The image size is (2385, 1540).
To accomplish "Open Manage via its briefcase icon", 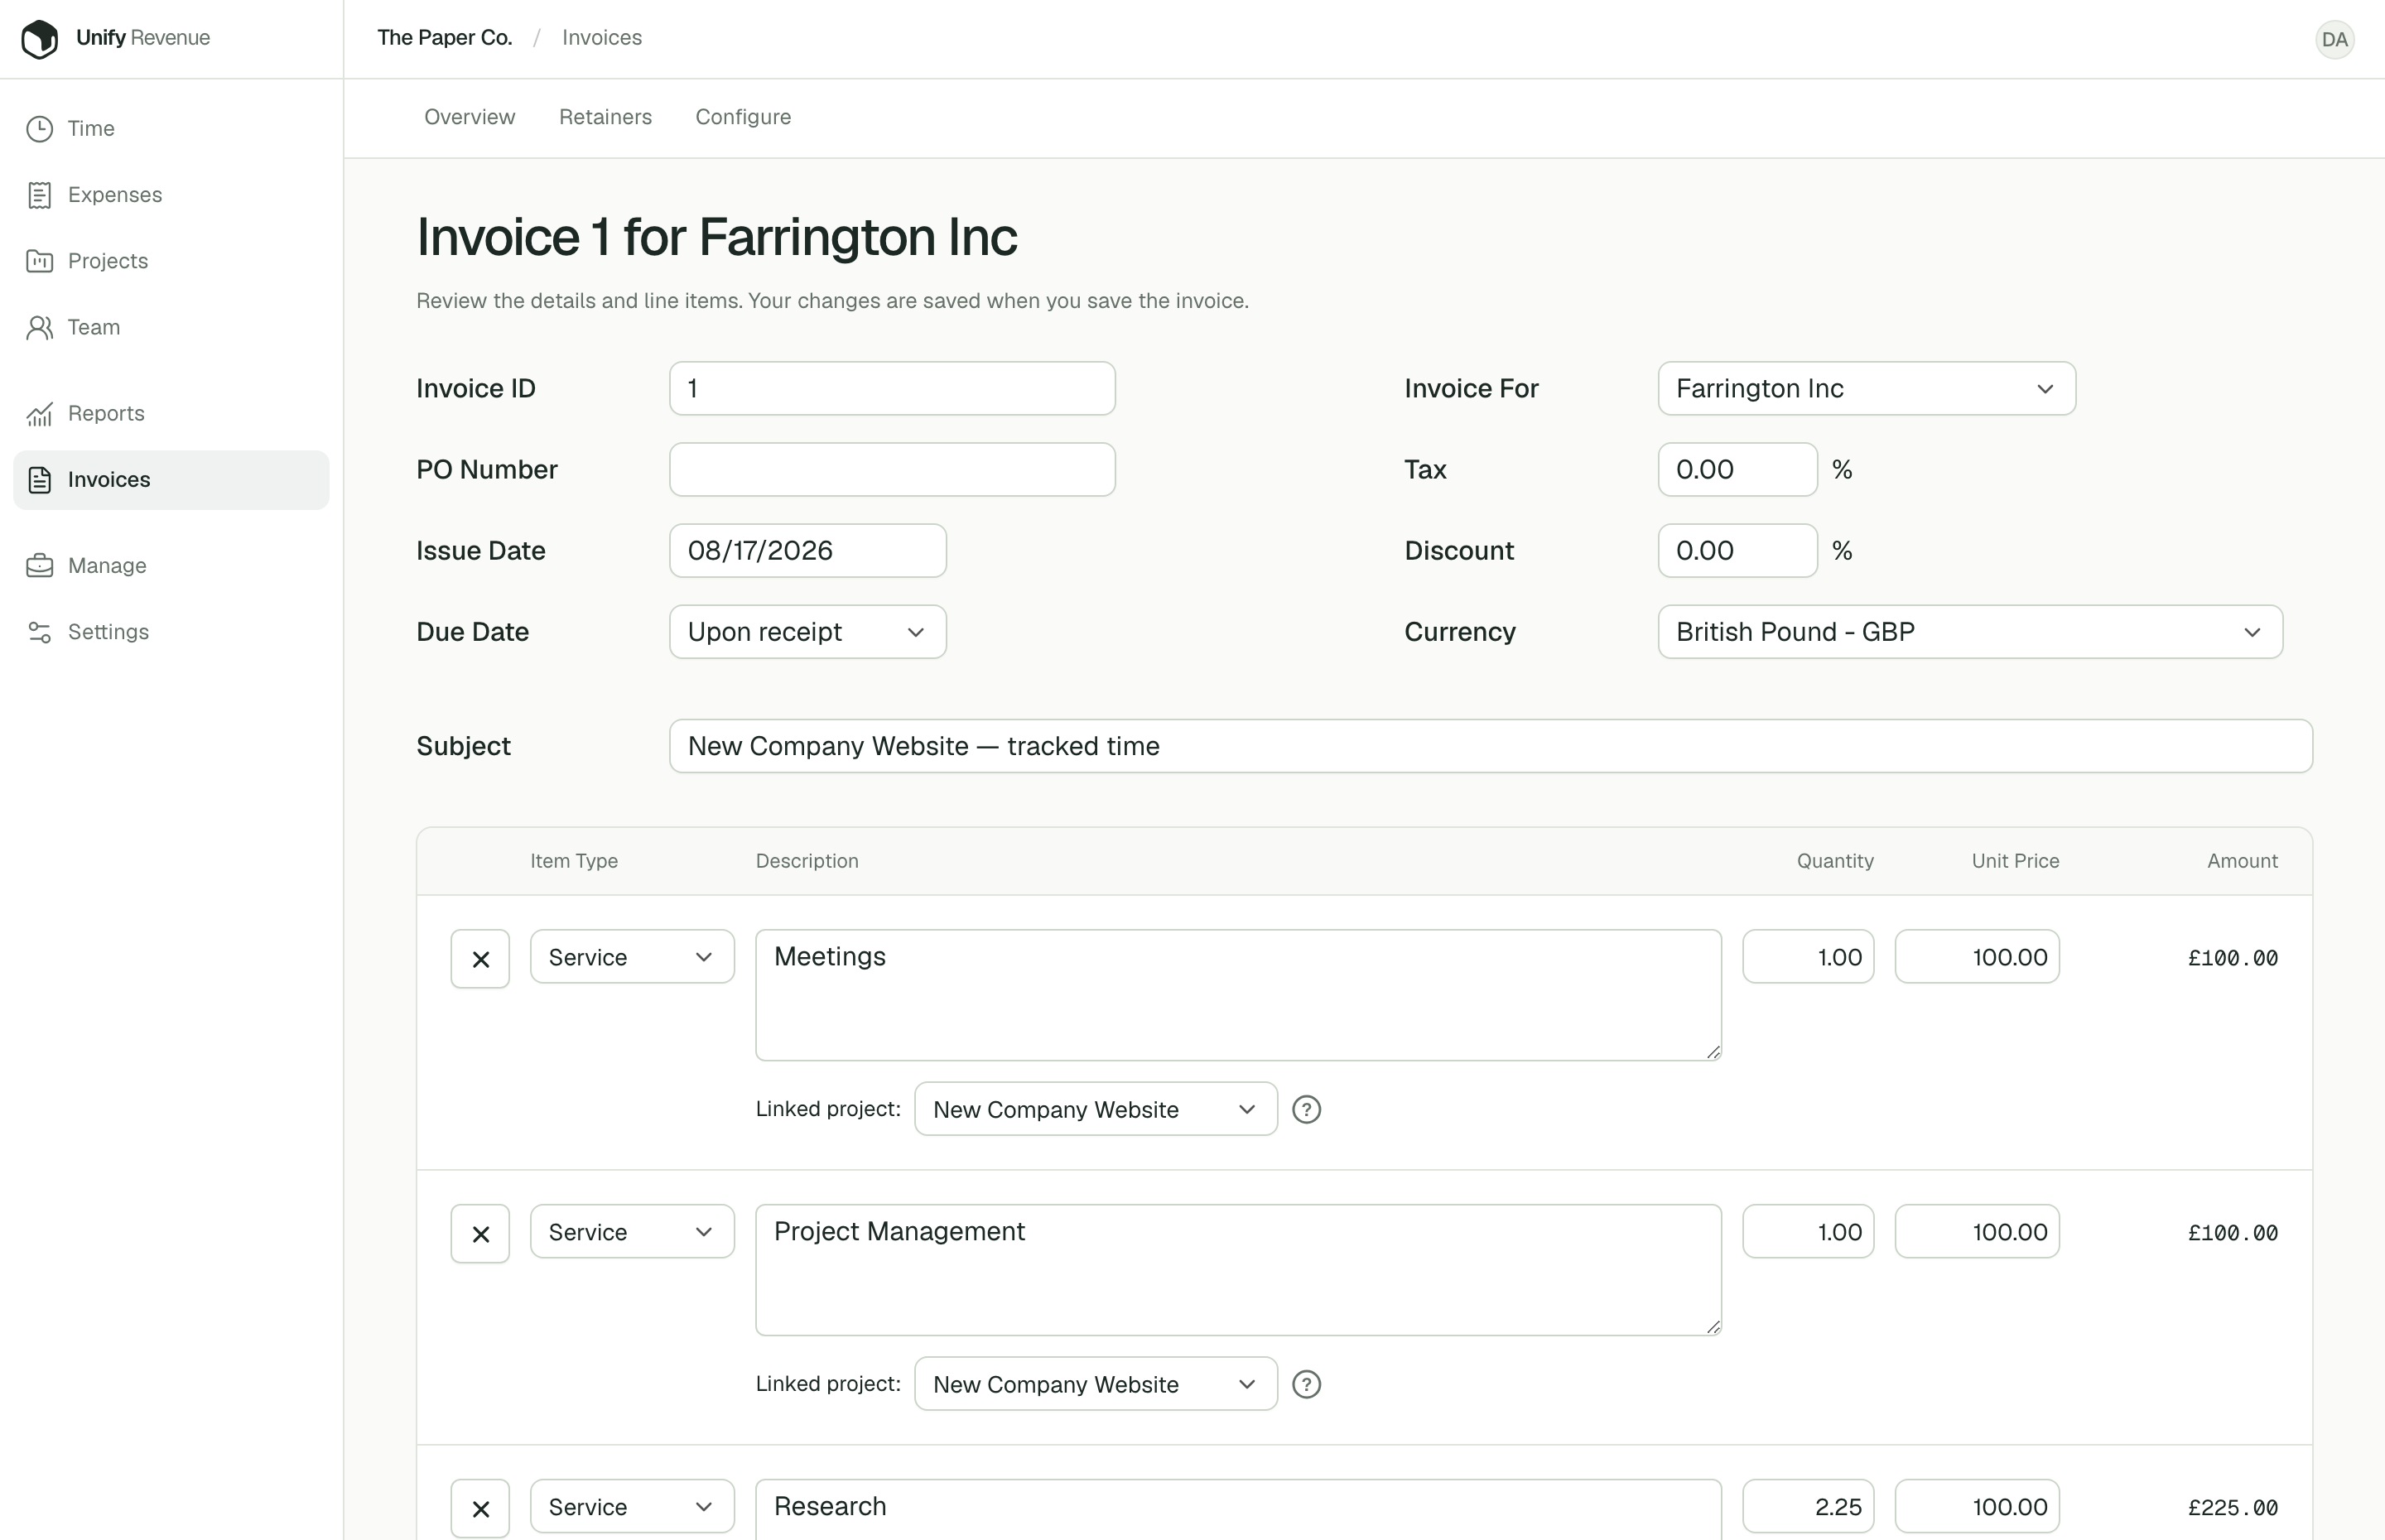I will pyautogui.click(x=39, y=566).
